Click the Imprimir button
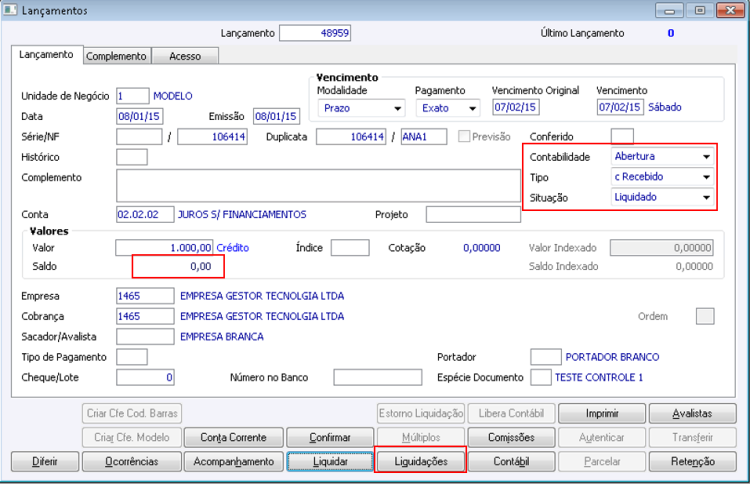This screenshot has height=484, width=750. [602, 413]
